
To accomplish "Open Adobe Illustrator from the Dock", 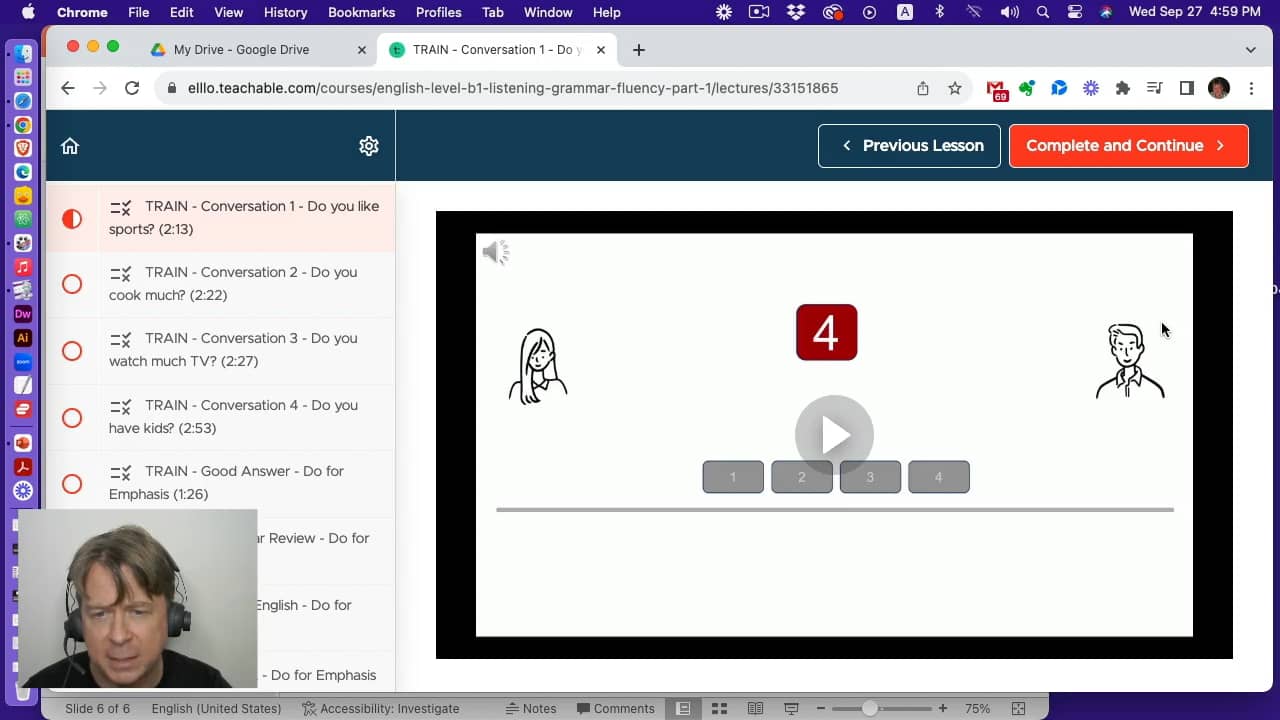I will [23, 338].
